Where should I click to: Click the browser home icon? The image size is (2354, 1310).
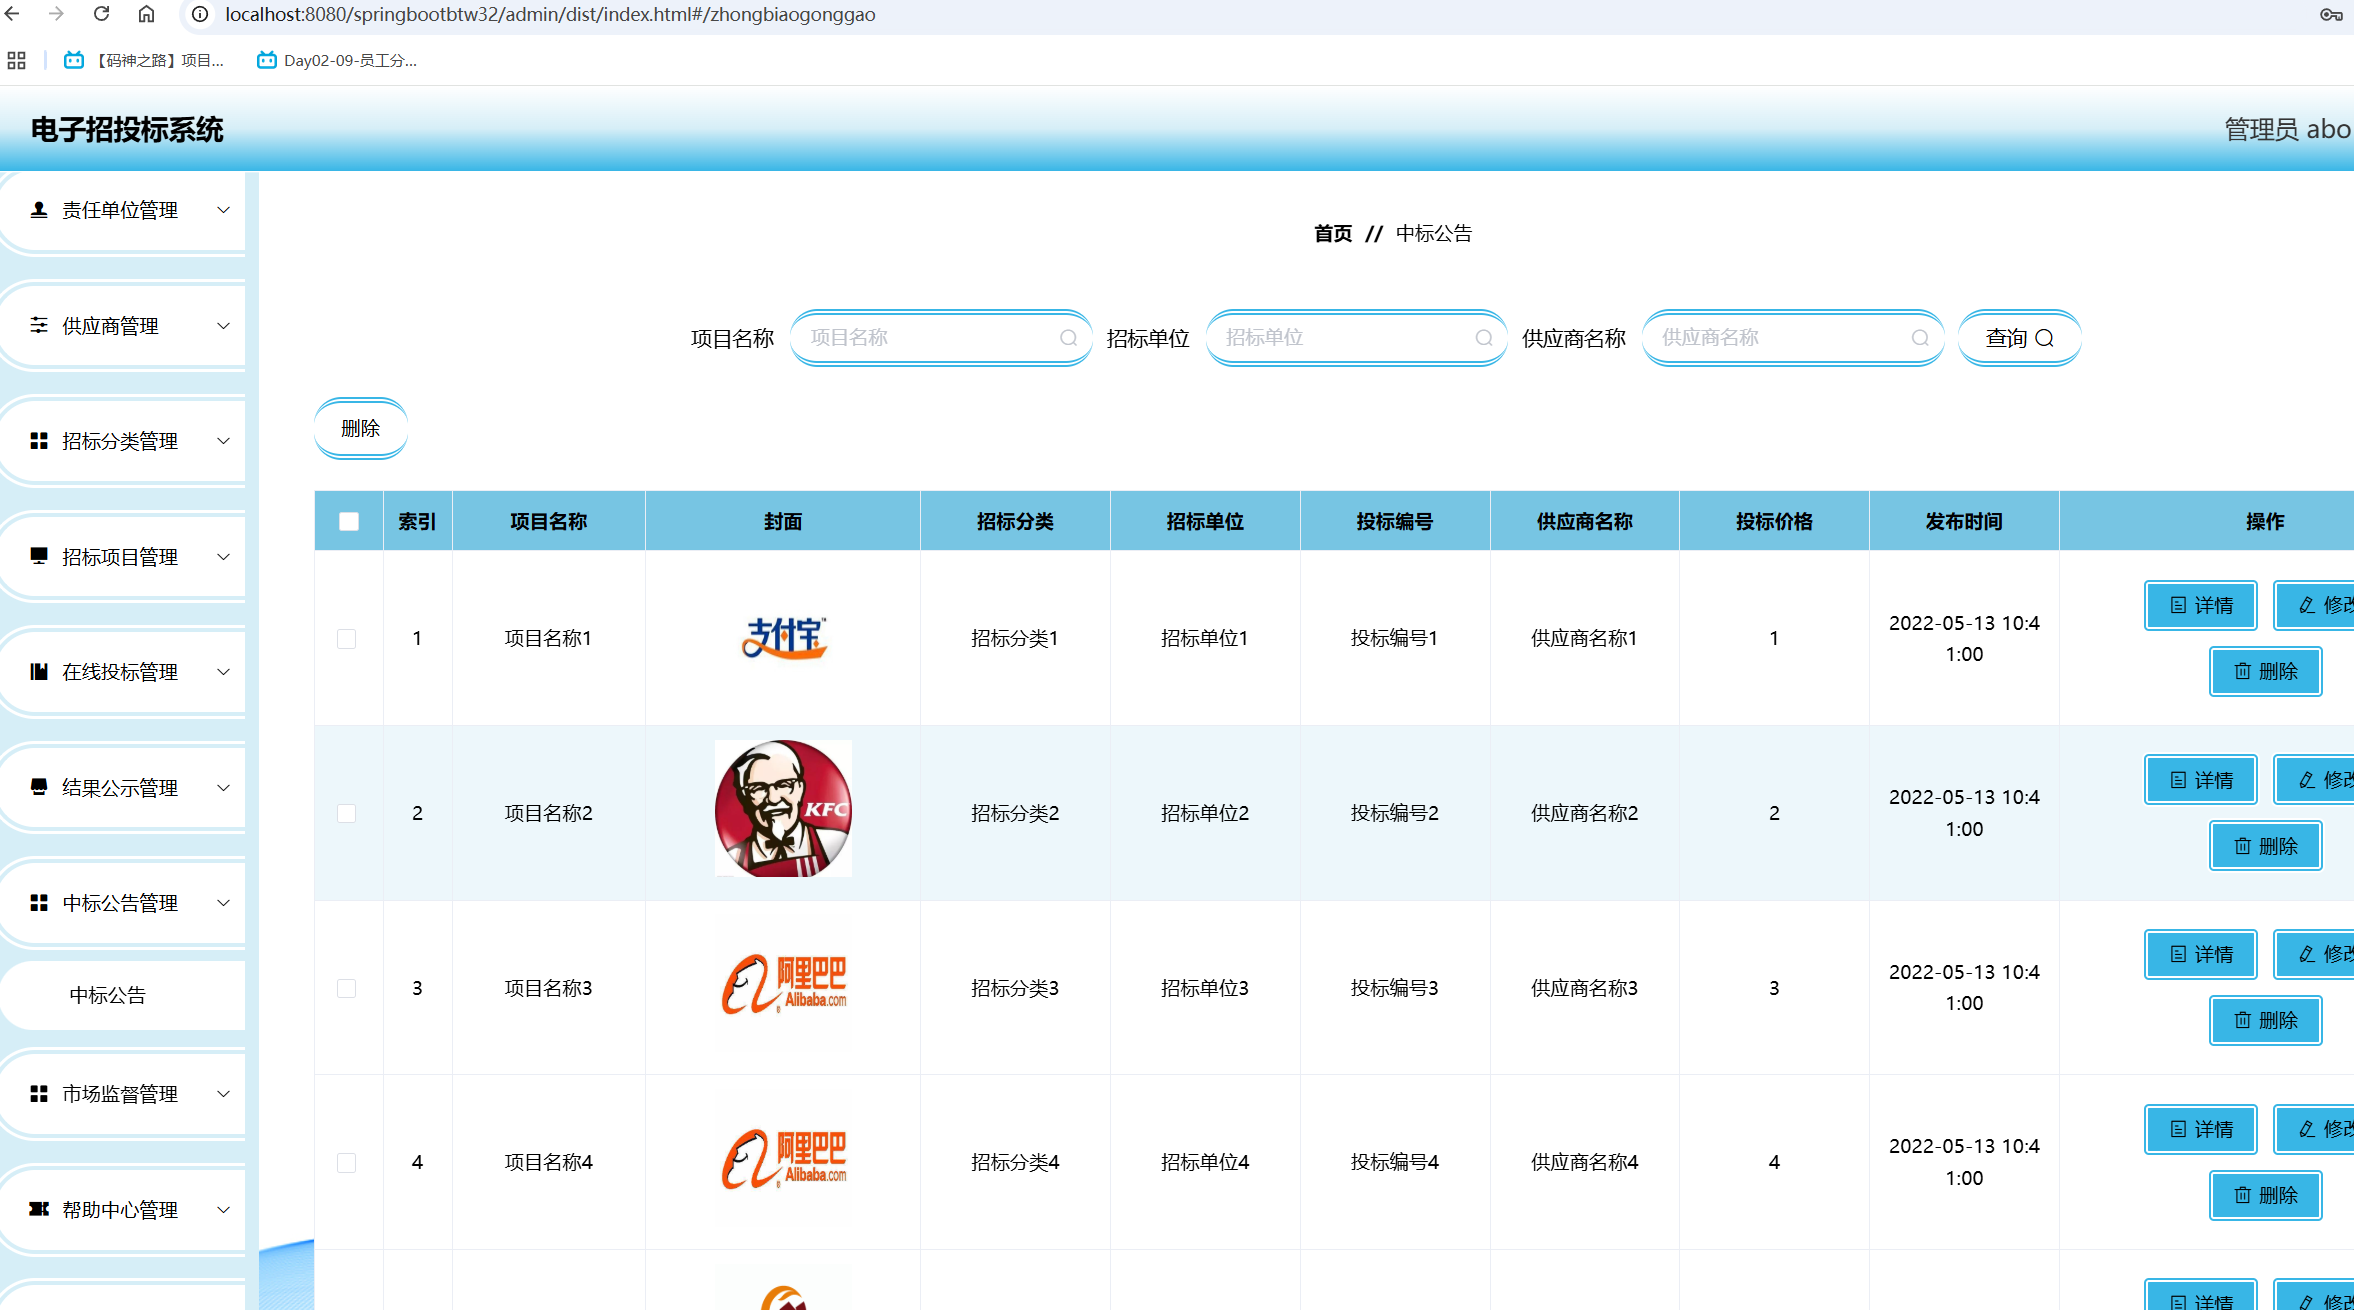click(146, 14)
